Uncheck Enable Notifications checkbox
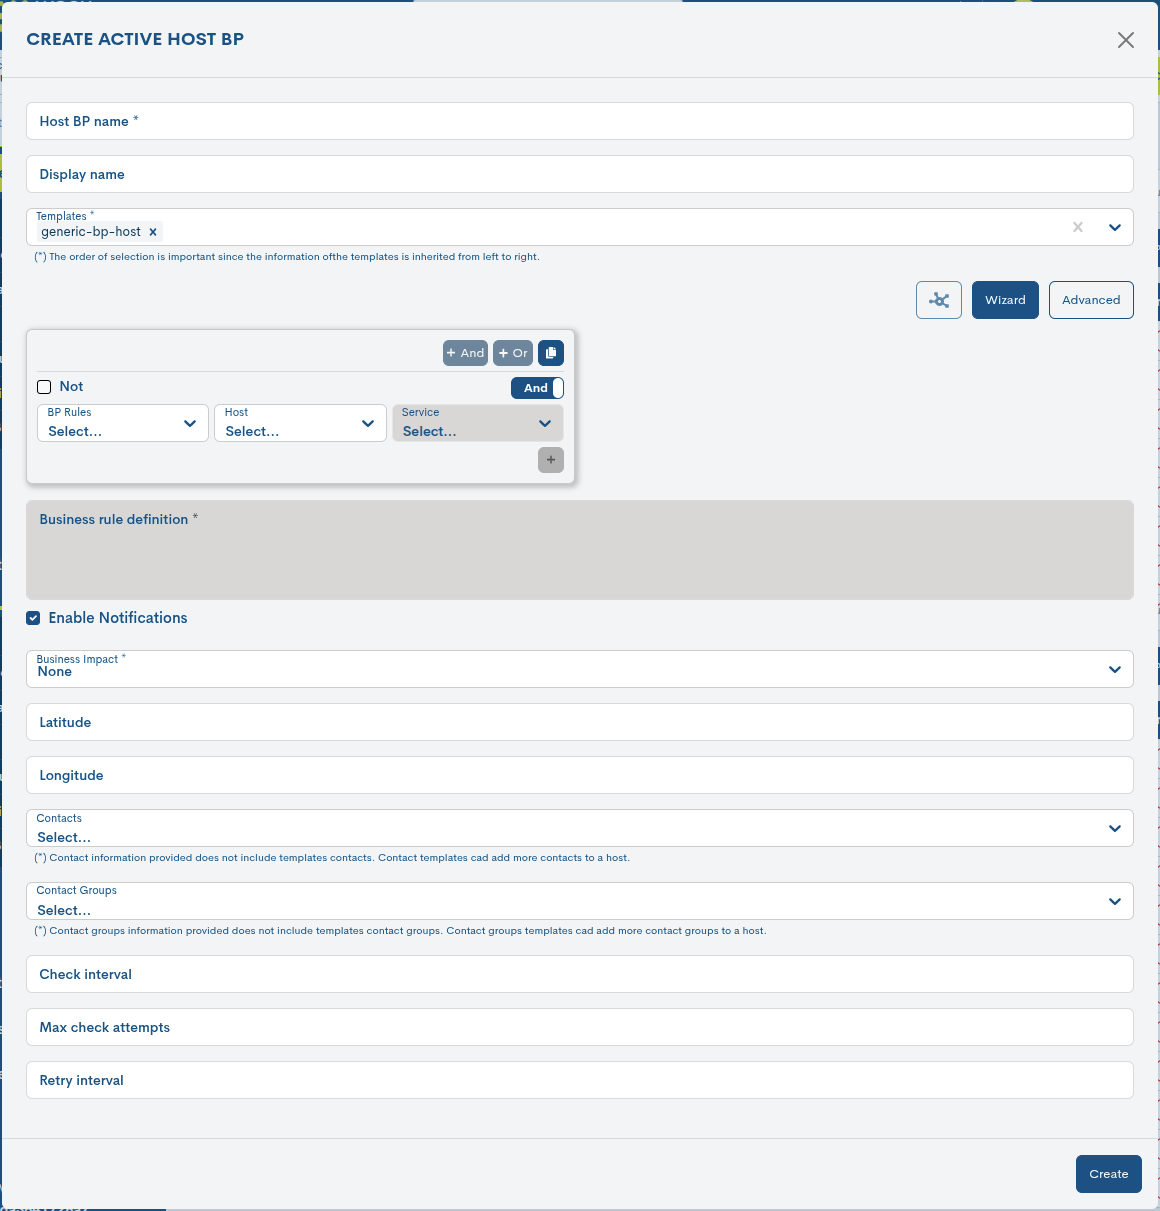The height and width of the screenshot is (1211, 1160). click(33, 618)
